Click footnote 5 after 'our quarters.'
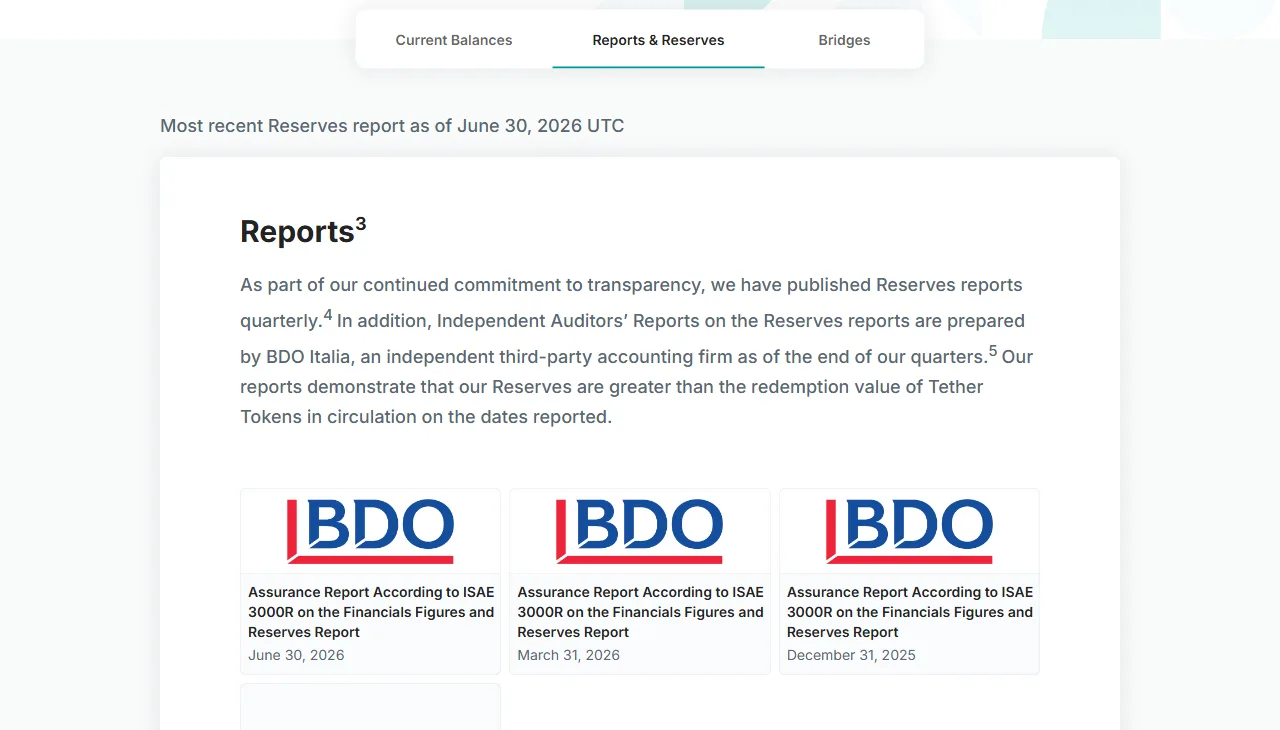This screenshot has height=730, width=1280. pos(993,350)
